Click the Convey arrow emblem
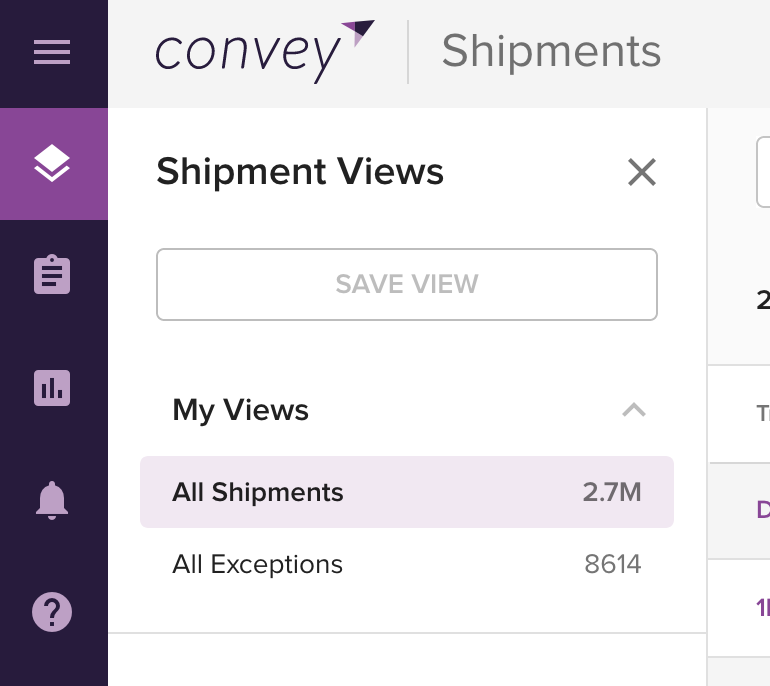770x686 pixels. [358, 32]
